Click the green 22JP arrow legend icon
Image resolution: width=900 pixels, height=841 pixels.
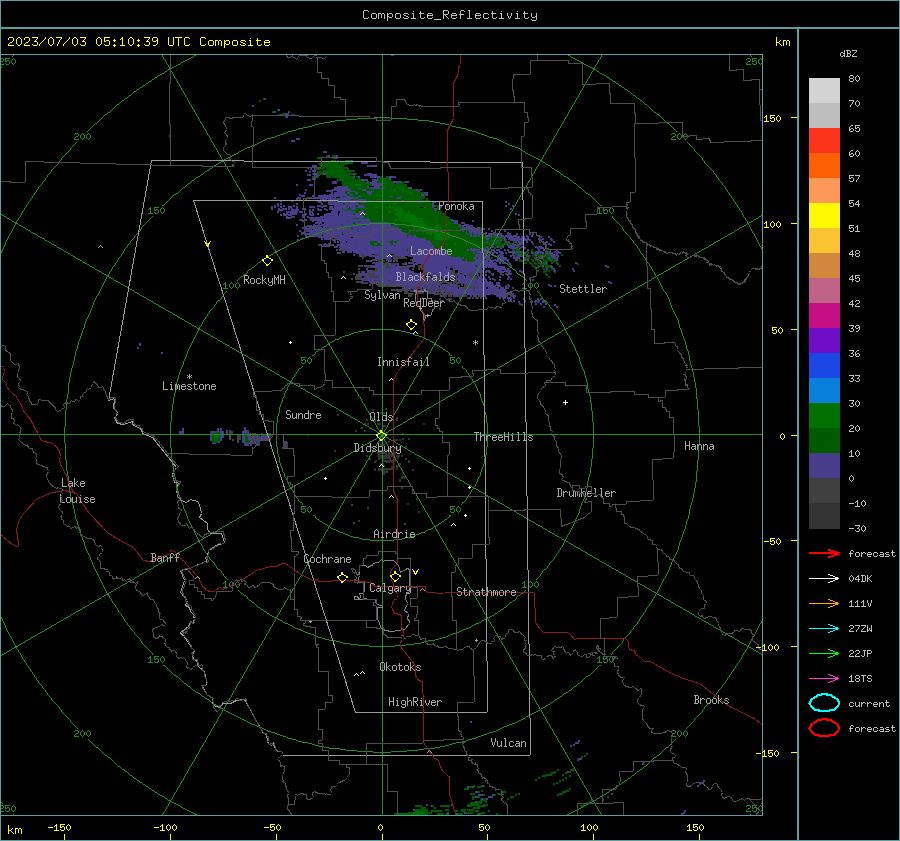click(x=824, y=653)
